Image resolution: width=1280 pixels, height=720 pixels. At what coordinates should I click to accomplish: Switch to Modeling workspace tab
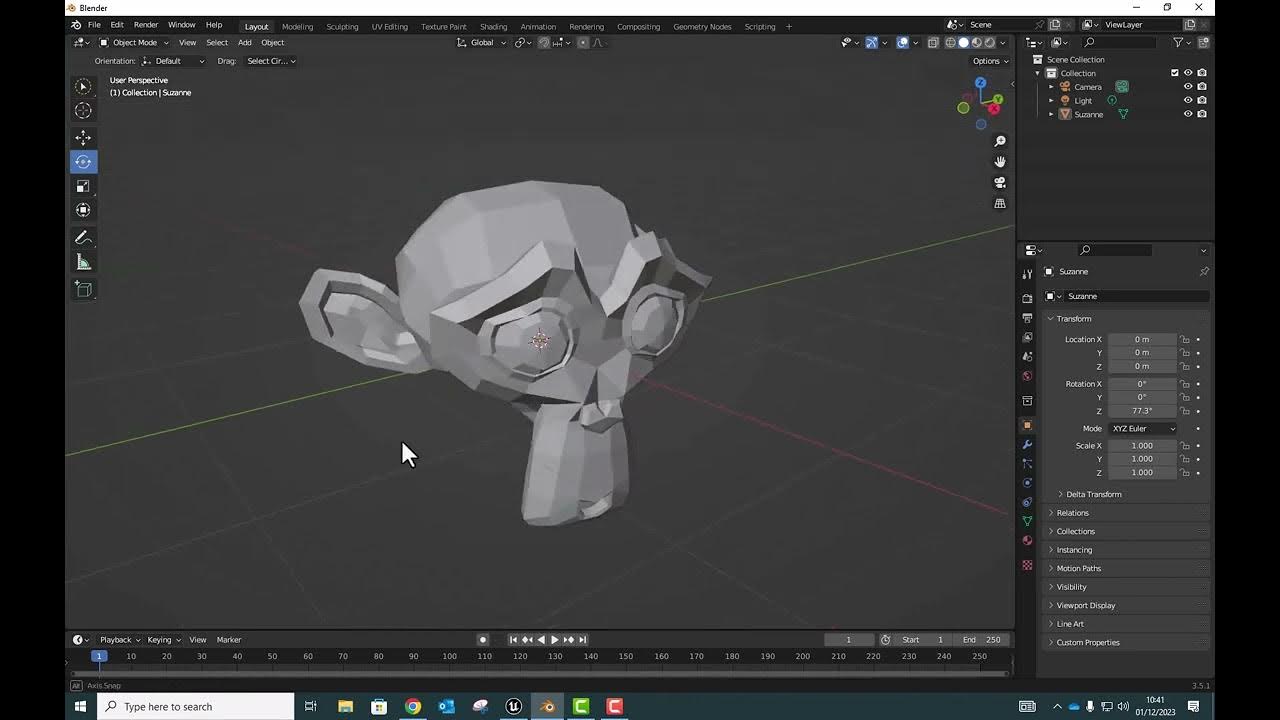coord(297,26)
